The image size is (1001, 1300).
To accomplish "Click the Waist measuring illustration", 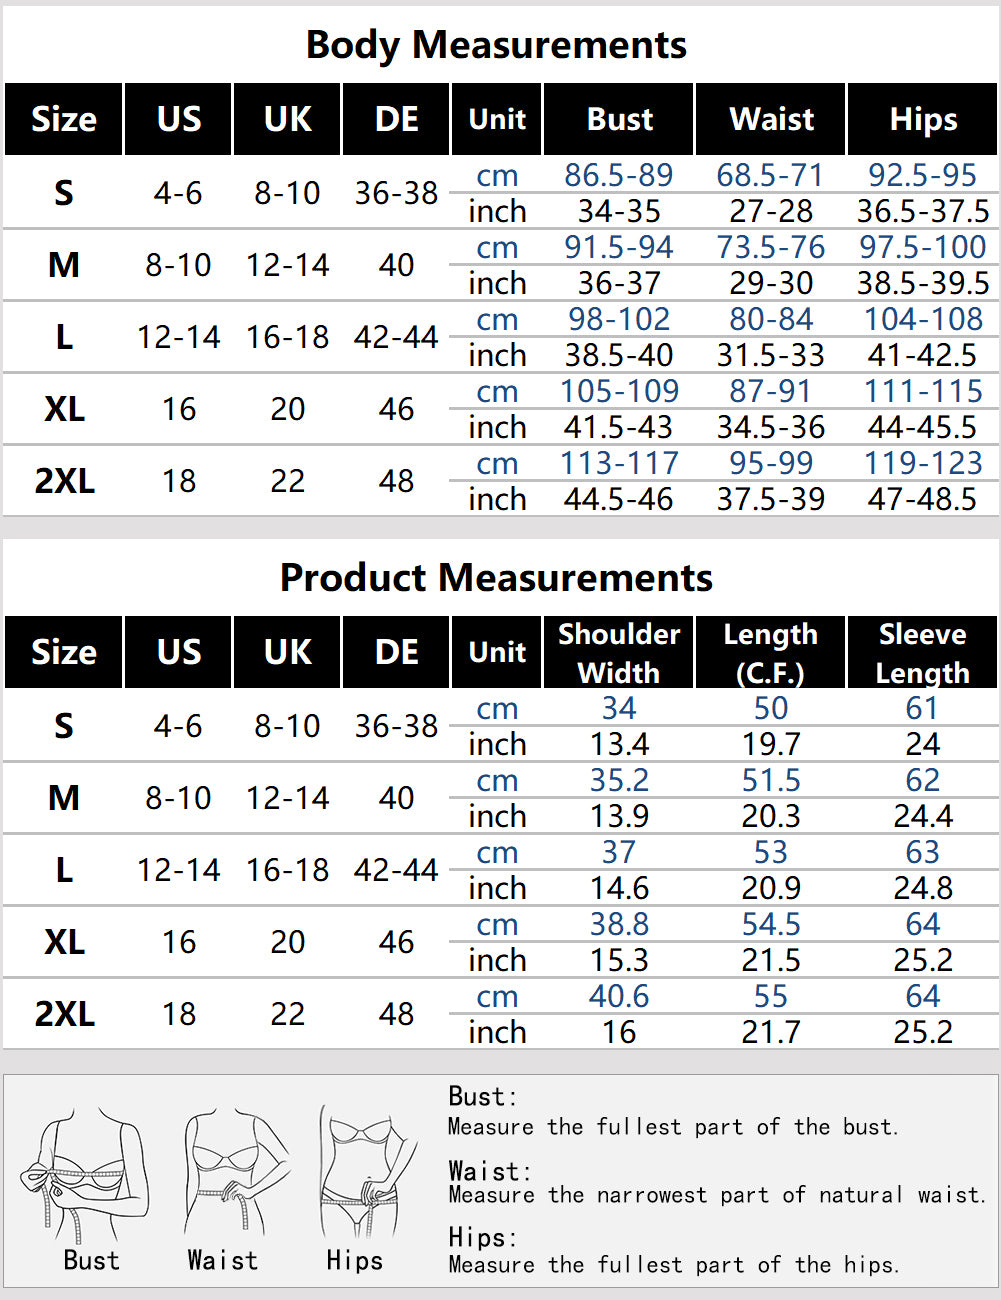I will [228, 1171].
